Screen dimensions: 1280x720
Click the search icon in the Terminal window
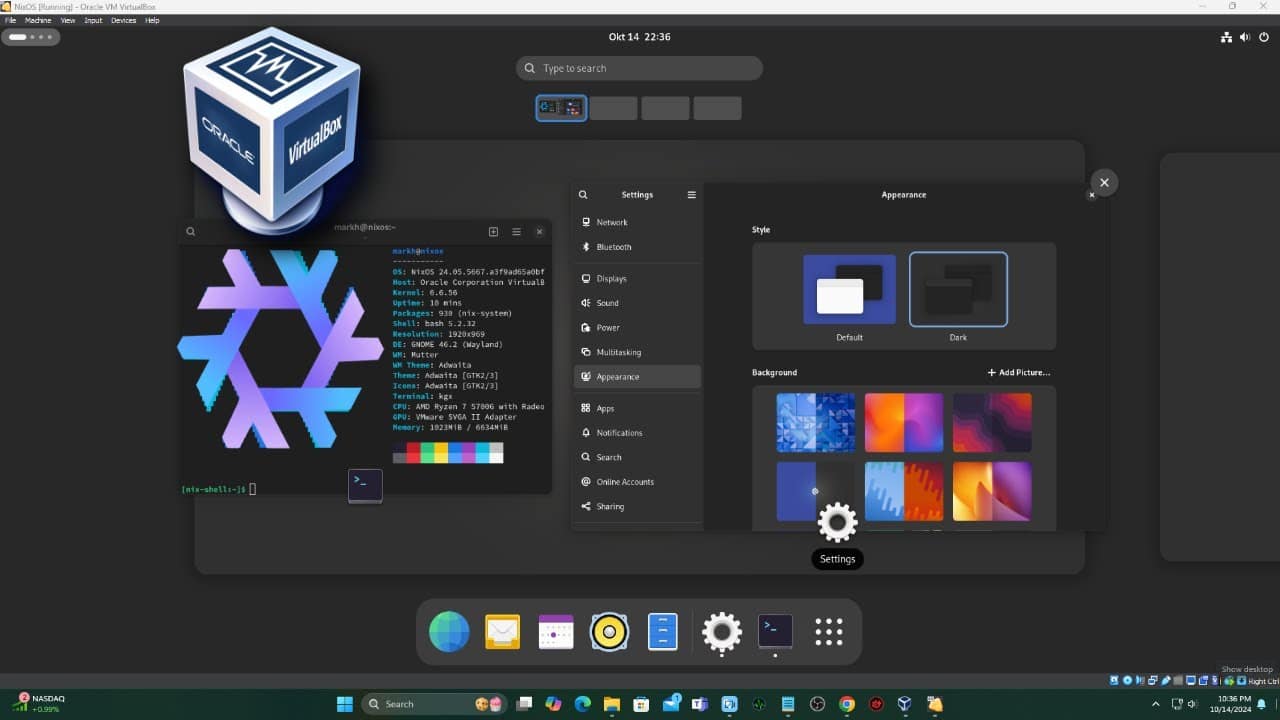click(190, 231)
